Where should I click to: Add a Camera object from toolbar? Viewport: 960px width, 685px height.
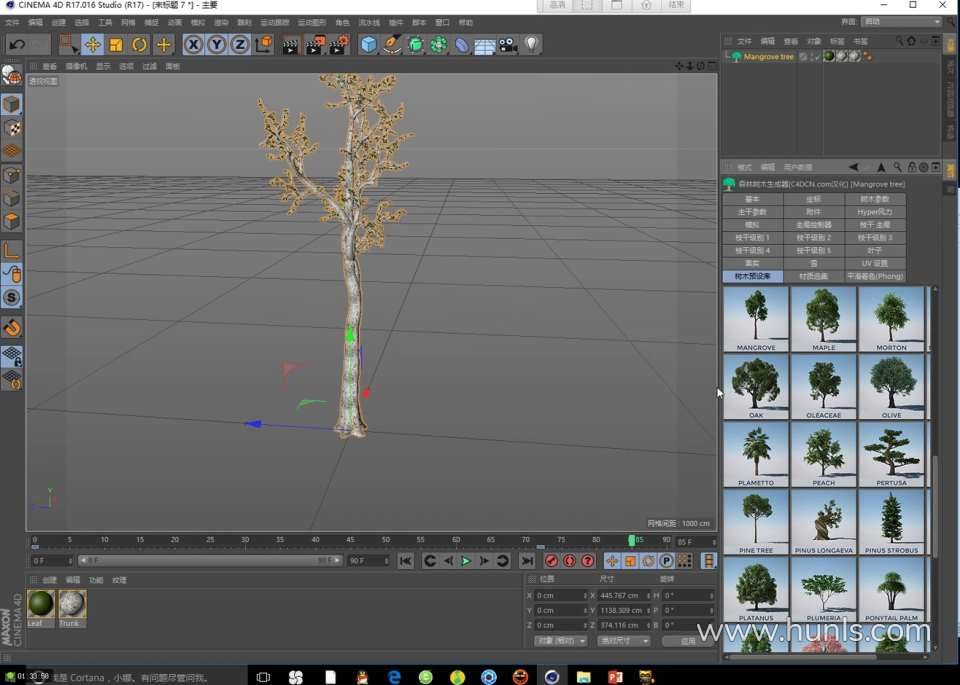[508, 45]
